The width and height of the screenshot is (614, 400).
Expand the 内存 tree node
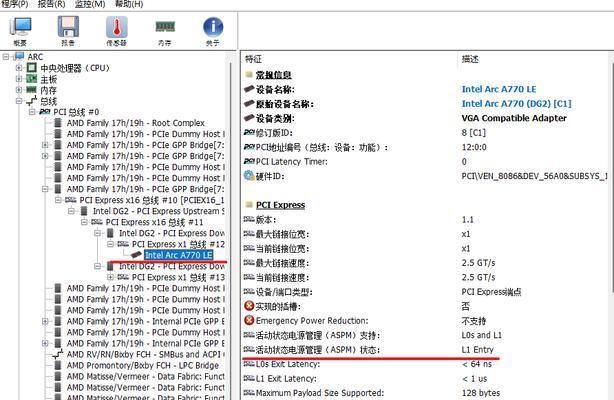tap(19, 90)
